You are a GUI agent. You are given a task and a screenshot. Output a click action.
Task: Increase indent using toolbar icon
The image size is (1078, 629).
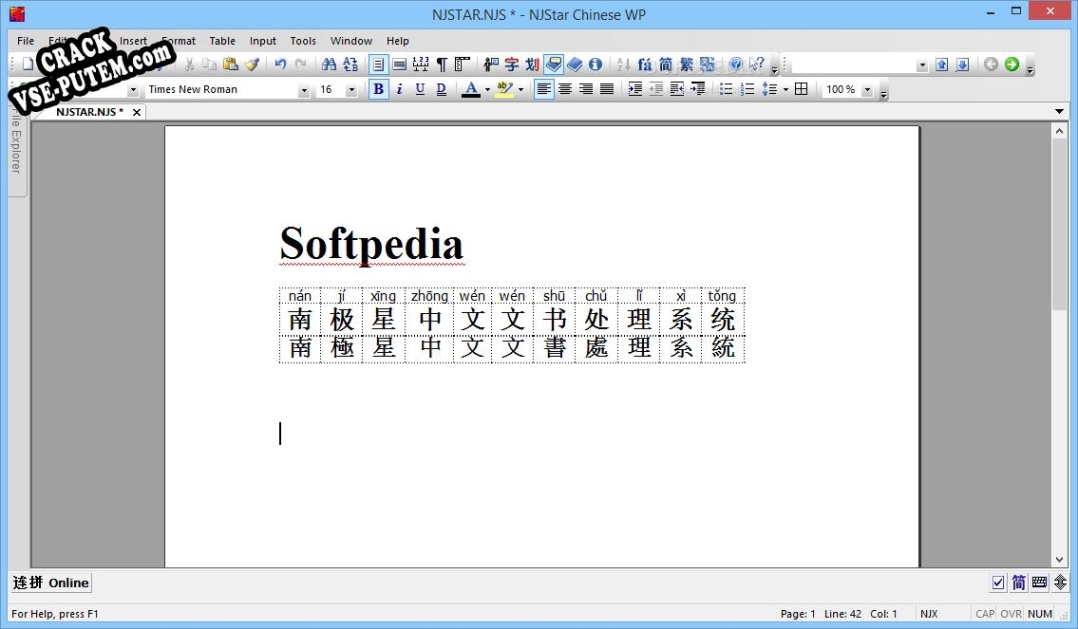[x=635, y=89]
